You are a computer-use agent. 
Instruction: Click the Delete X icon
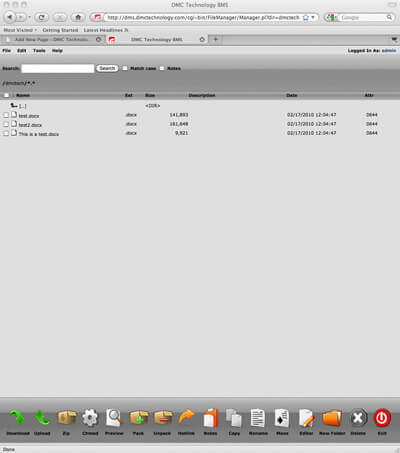(358, 418)
